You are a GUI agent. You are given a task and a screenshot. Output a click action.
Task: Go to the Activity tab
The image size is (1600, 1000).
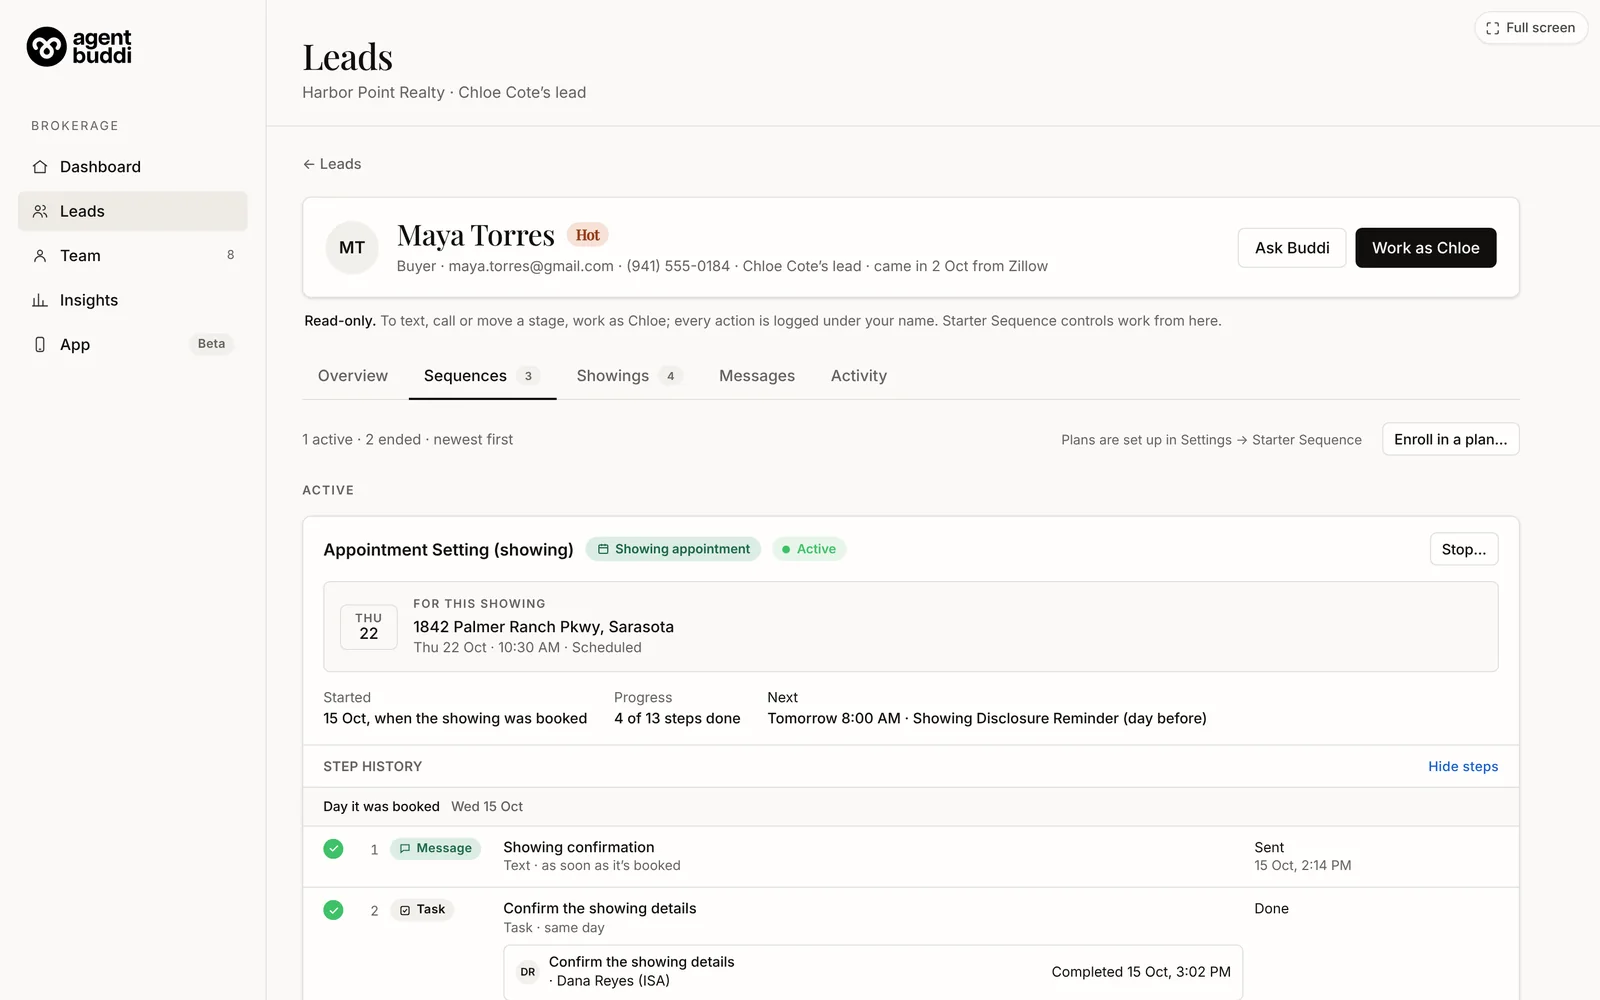[x=859, y=376]
